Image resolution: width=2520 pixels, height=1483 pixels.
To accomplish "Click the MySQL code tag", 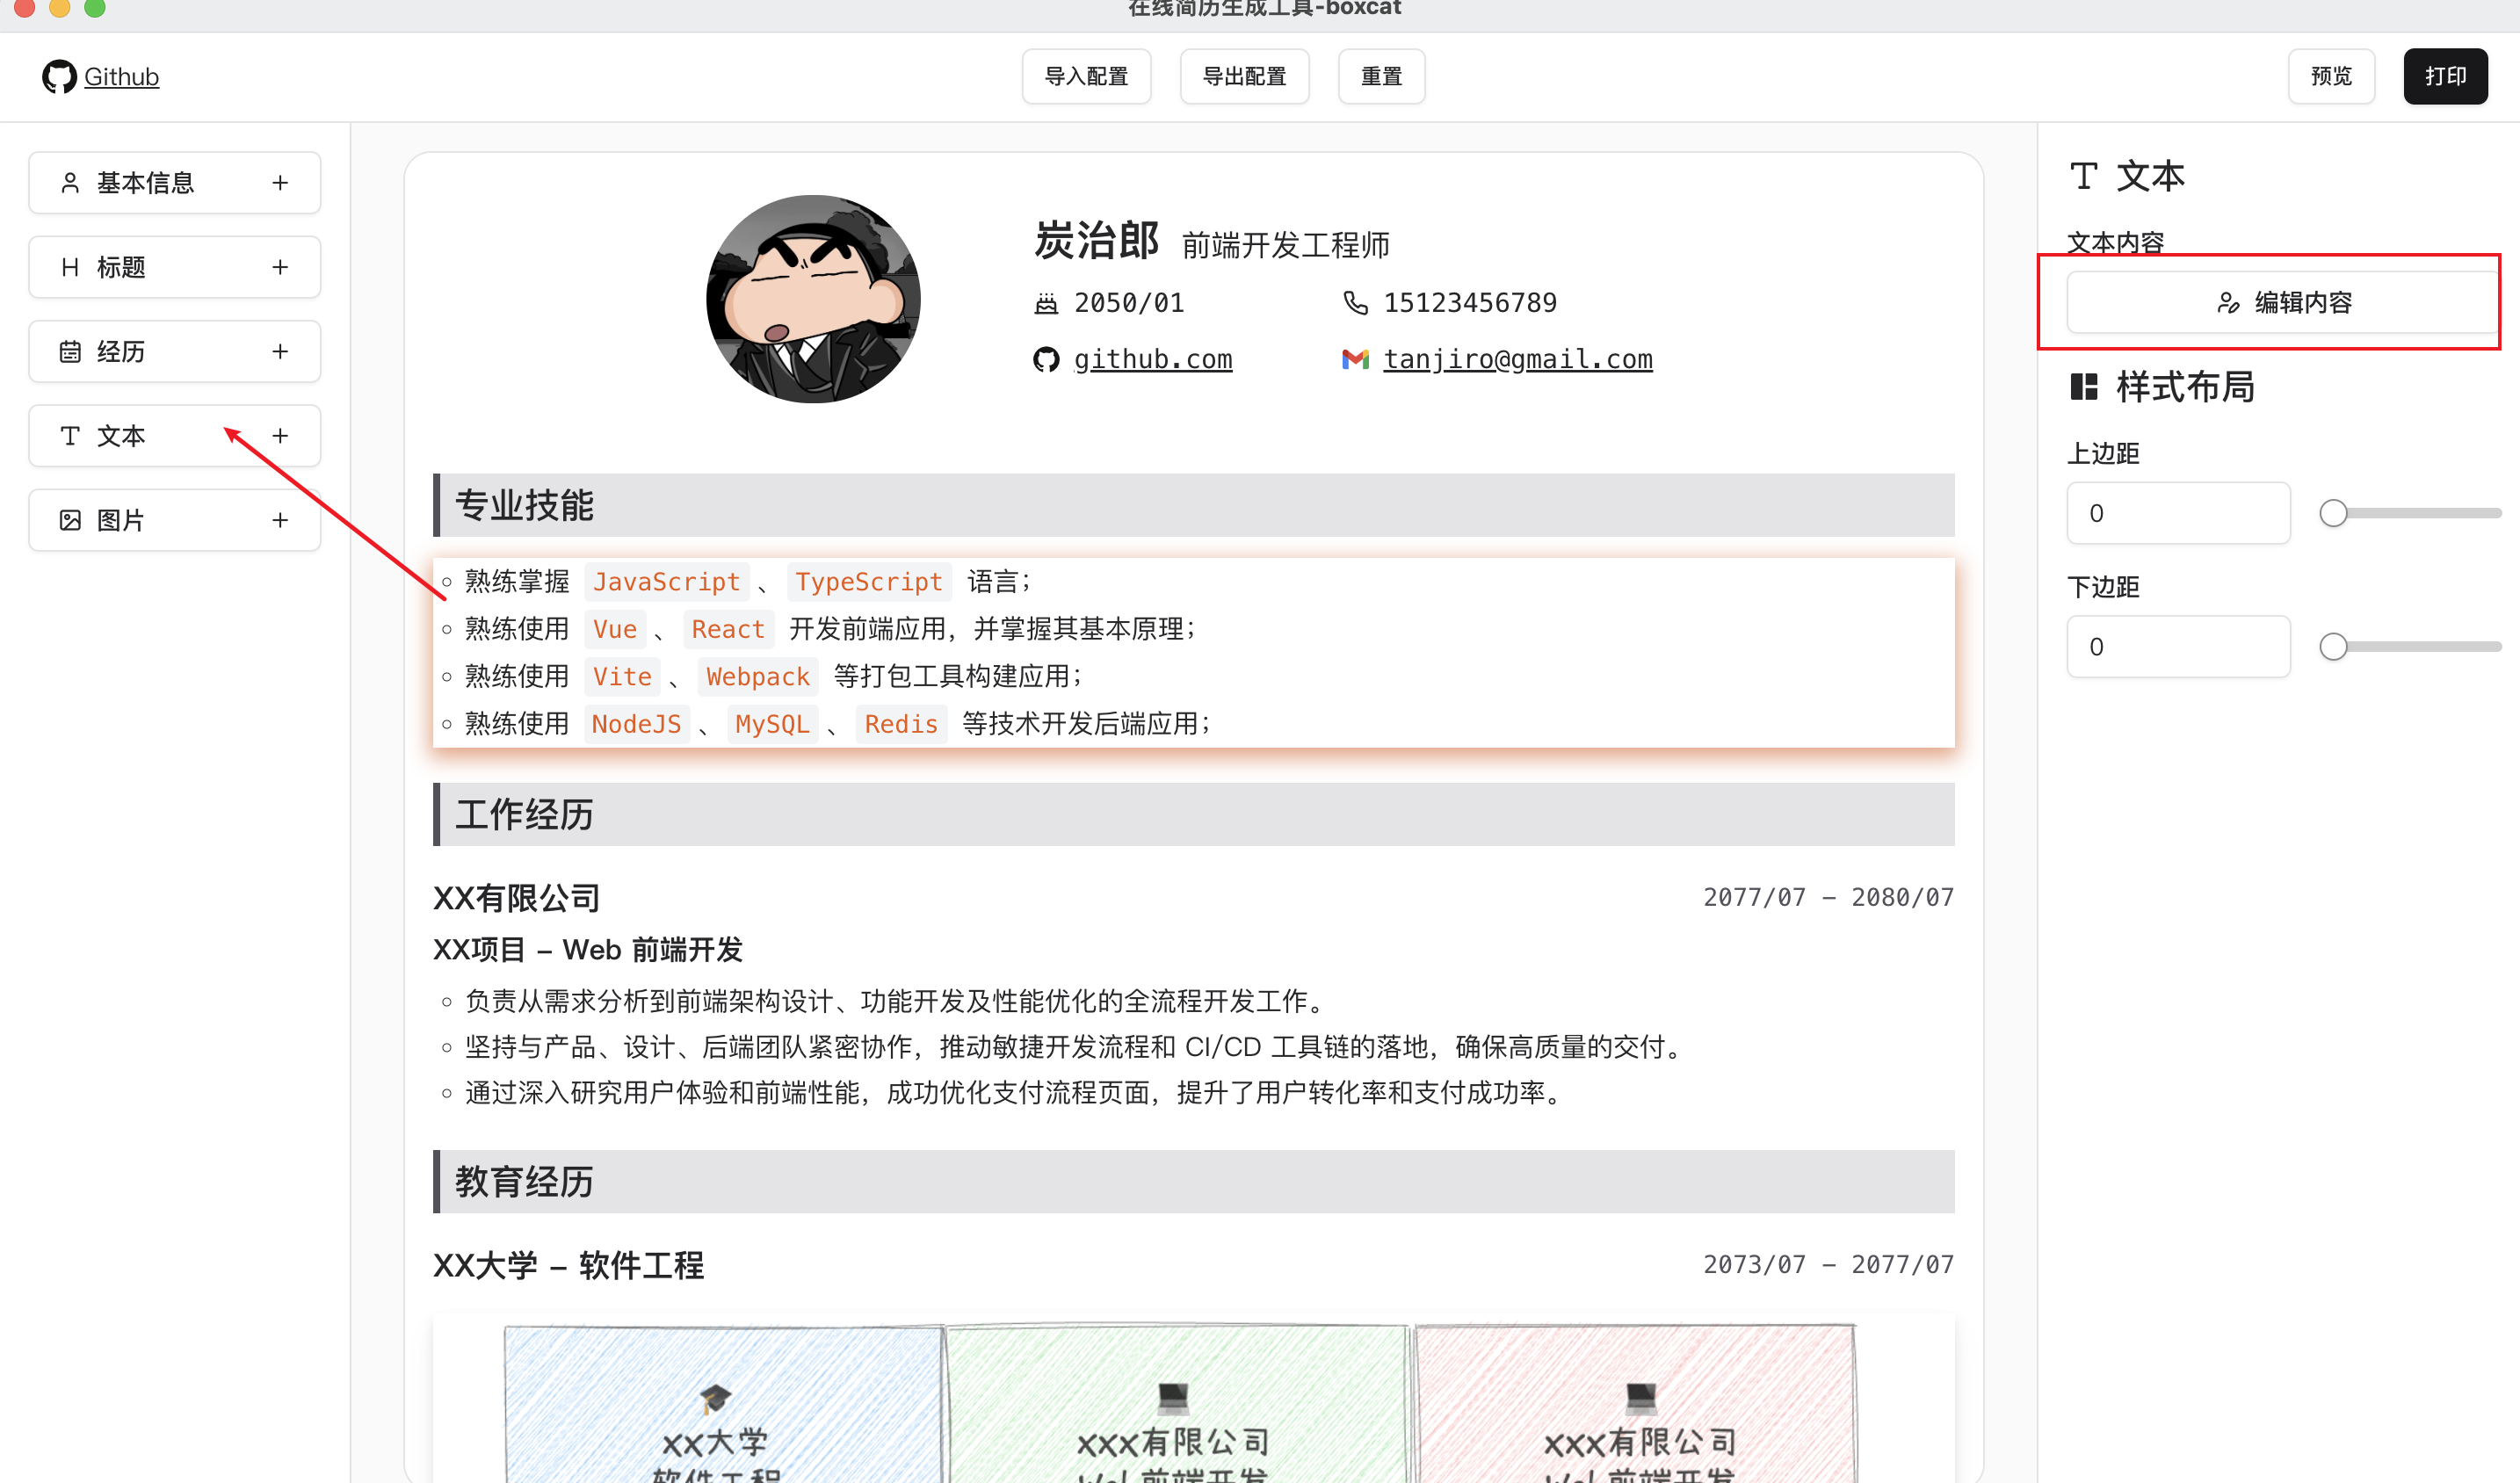I will click(772, 724).
